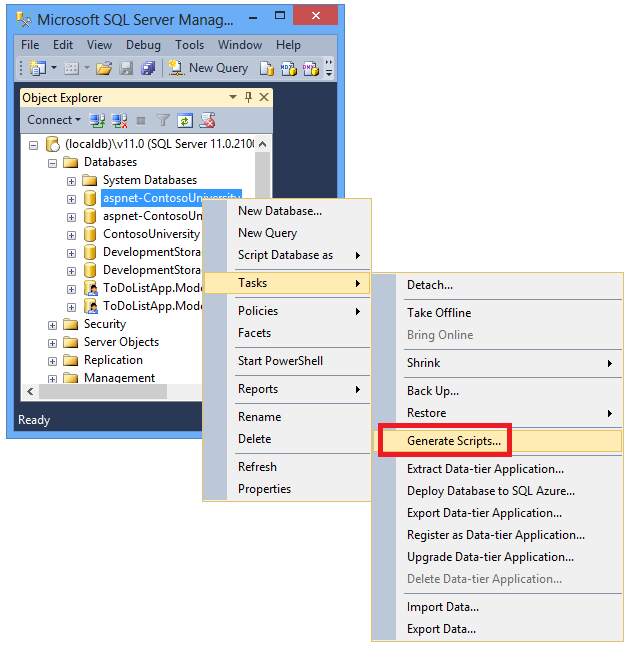Click the Filter funnel icon
630x649 pixels.
click(x=163, y=120)
